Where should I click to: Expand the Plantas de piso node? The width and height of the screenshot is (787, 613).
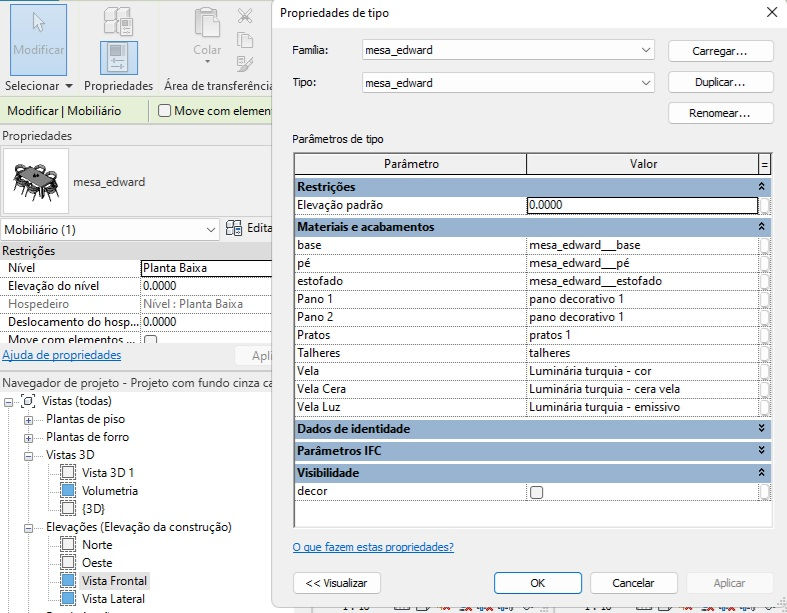point(29,420)
